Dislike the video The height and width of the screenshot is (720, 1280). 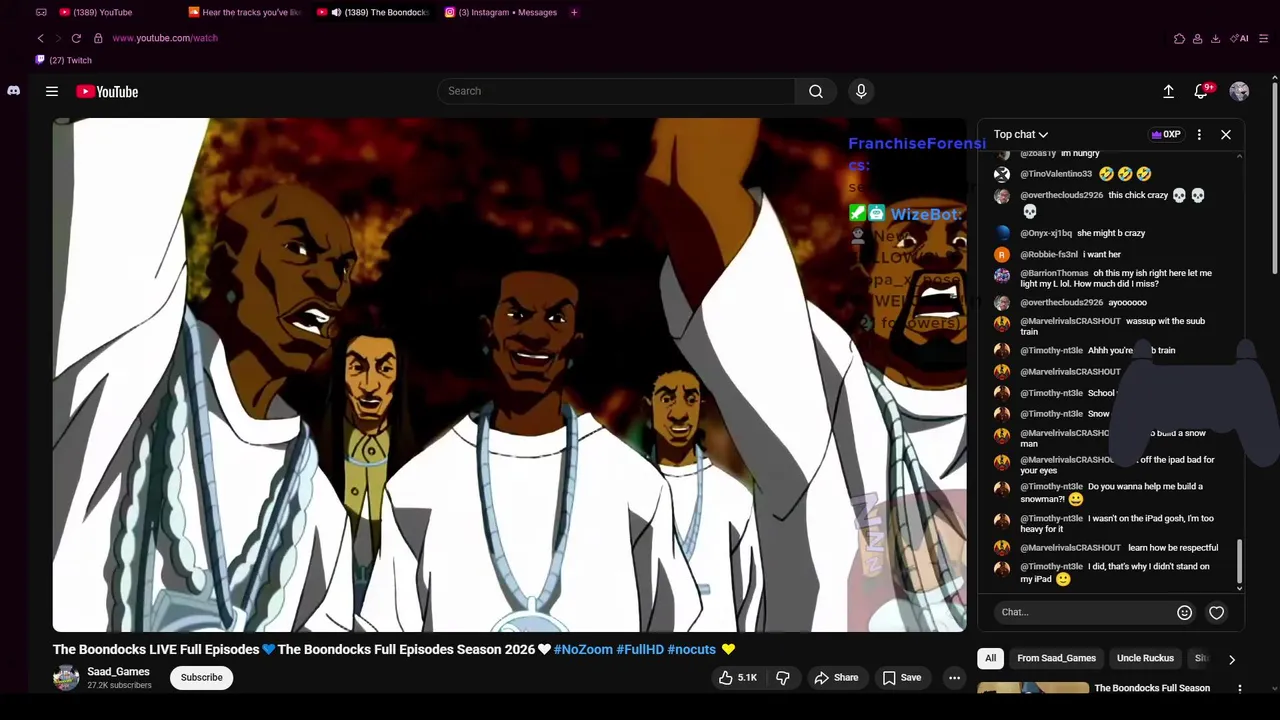tap(783, 678)
